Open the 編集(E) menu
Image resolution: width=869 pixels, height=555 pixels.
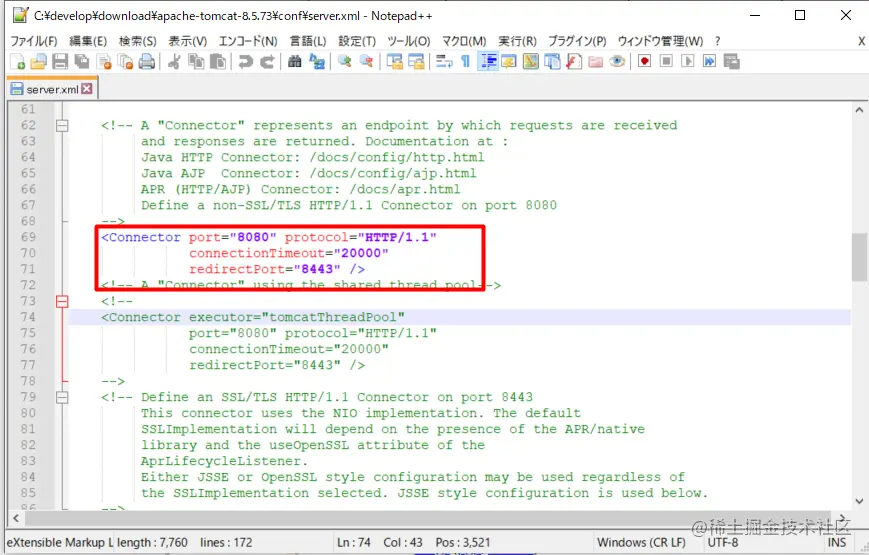[88, 41]
